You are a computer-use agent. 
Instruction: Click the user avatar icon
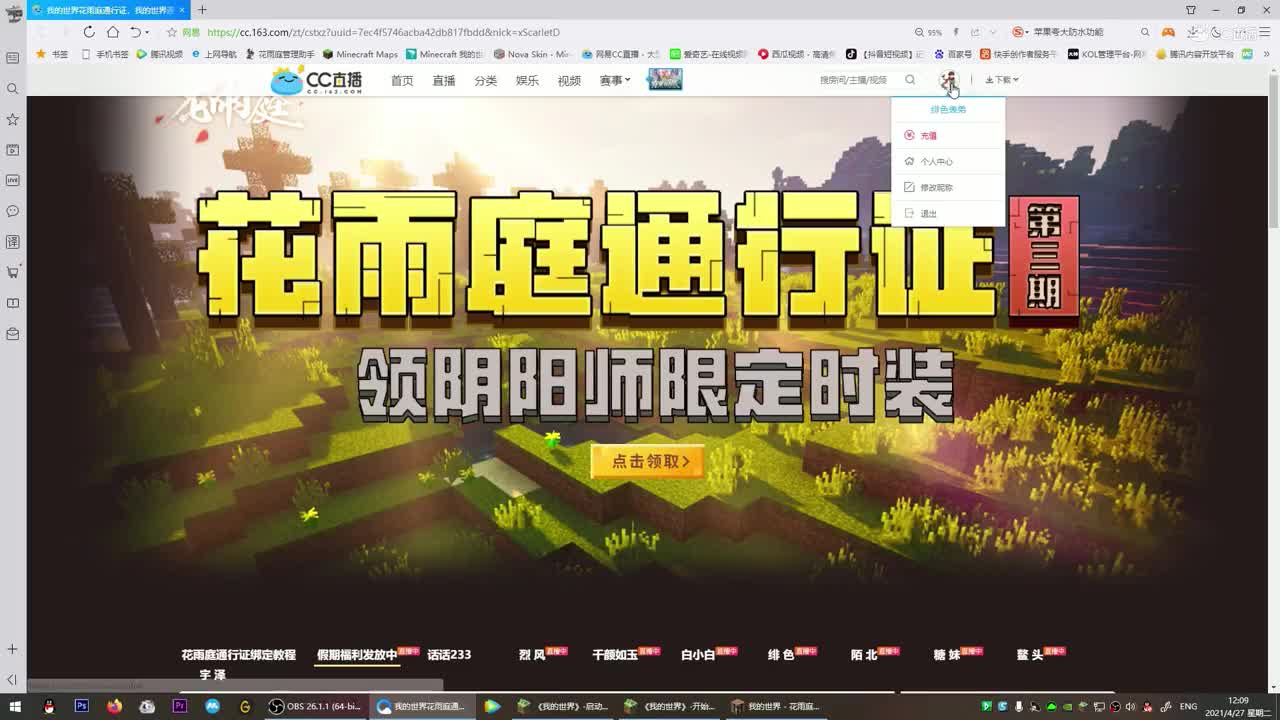tap(948, 79)
